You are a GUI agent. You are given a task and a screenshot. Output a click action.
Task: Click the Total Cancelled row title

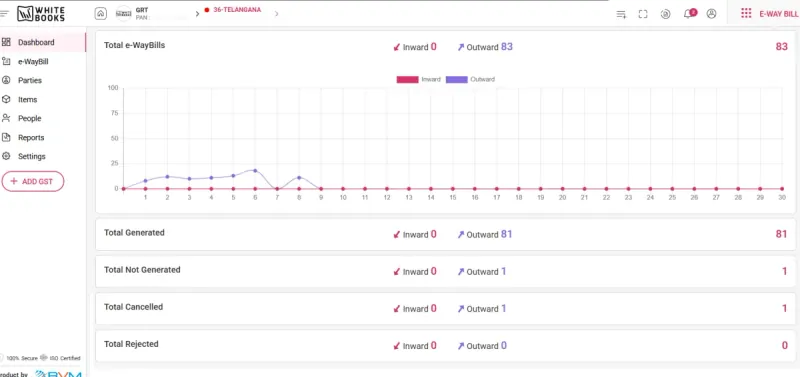click(x=134, y=307)
